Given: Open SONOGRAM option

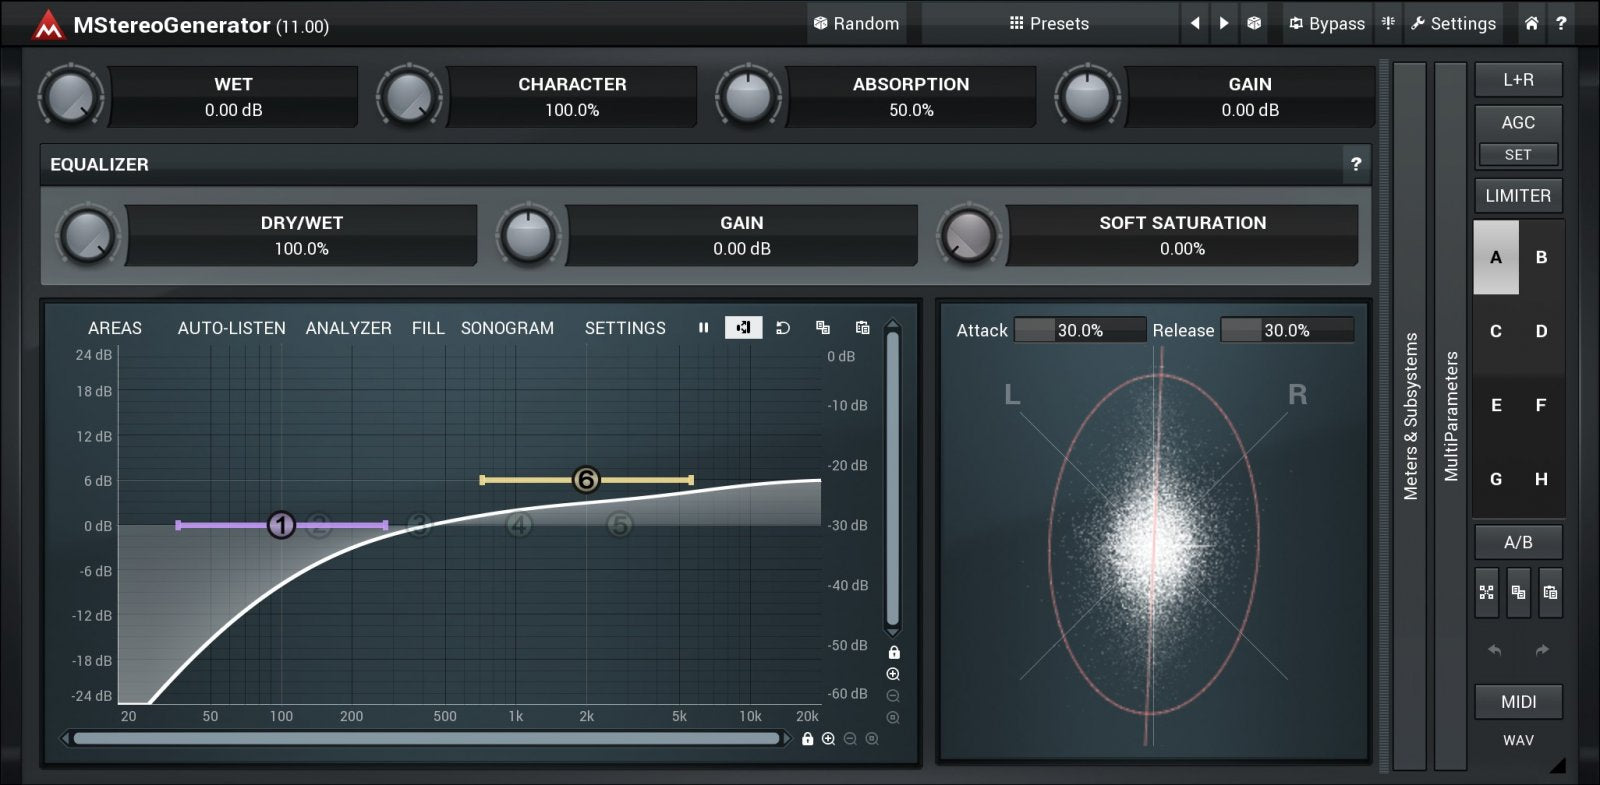Looking at the screenshot, I should point(507,328).
